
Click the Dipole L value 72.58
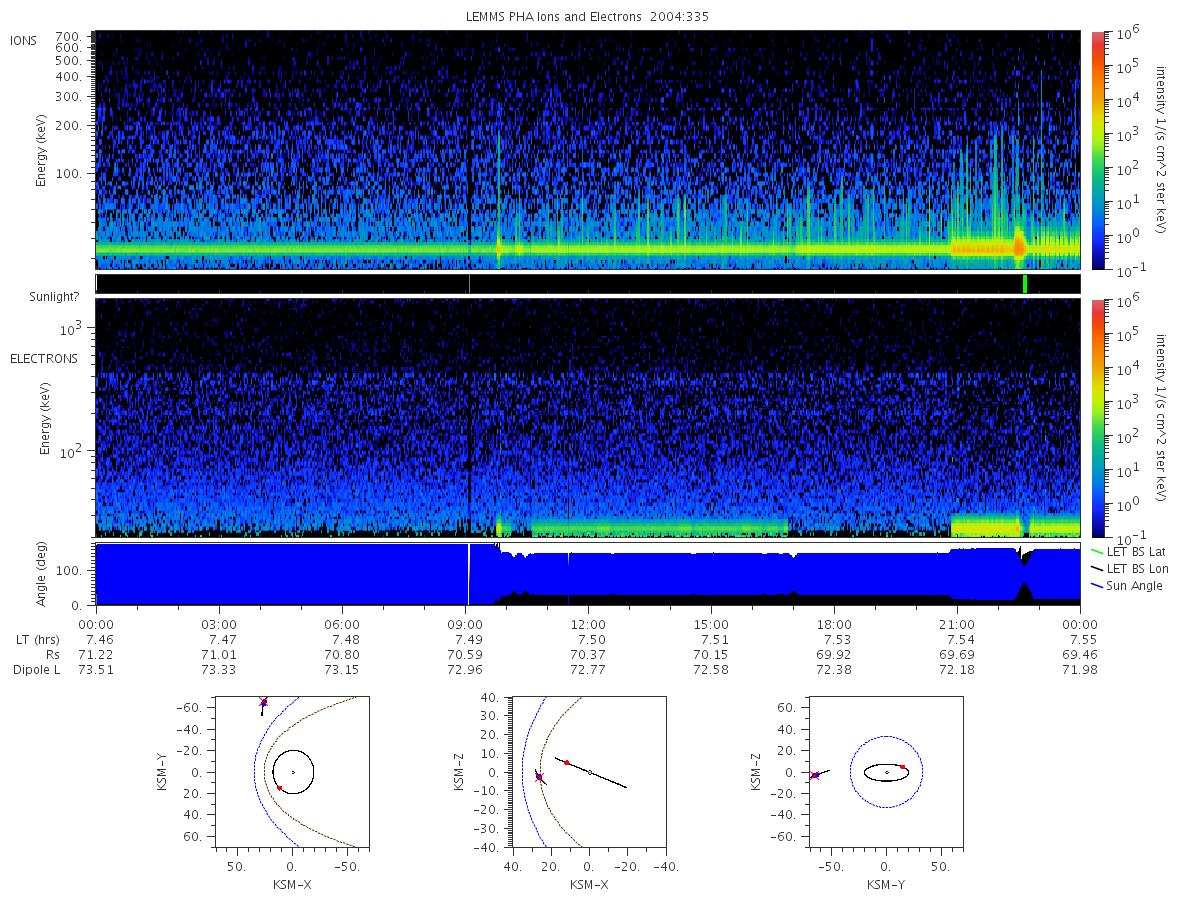(711, 669)
